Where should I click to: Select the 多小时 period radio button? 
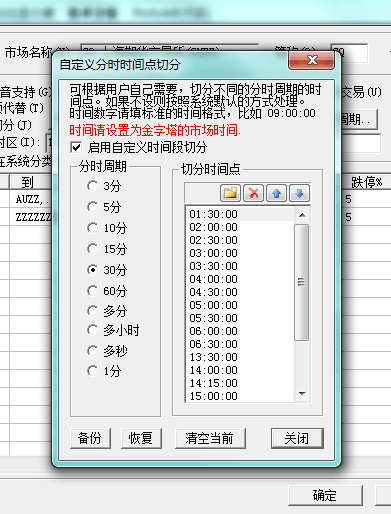[x=93, y=330]
